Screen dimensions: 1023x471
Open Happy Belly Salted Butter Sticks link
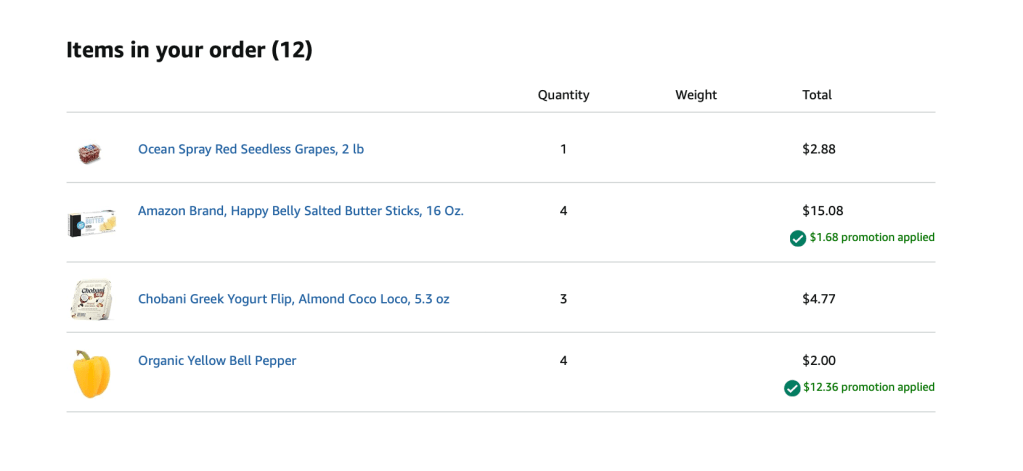tap(301, 211)
